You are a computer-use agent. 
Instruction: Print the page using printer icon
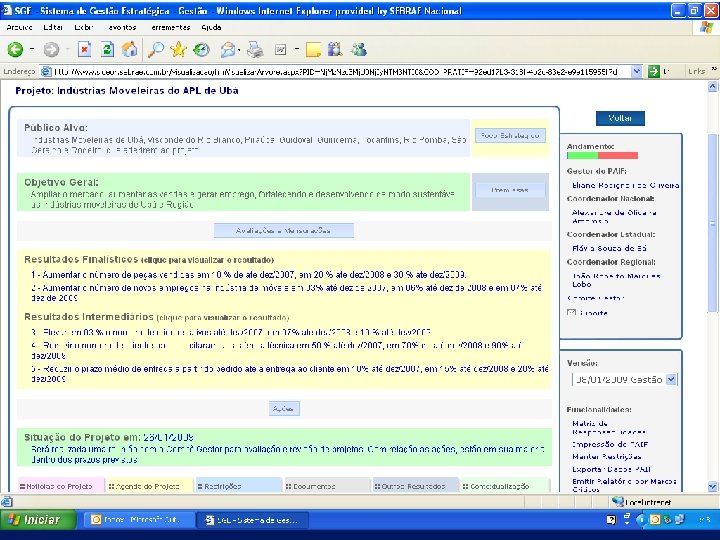[255, 49]
